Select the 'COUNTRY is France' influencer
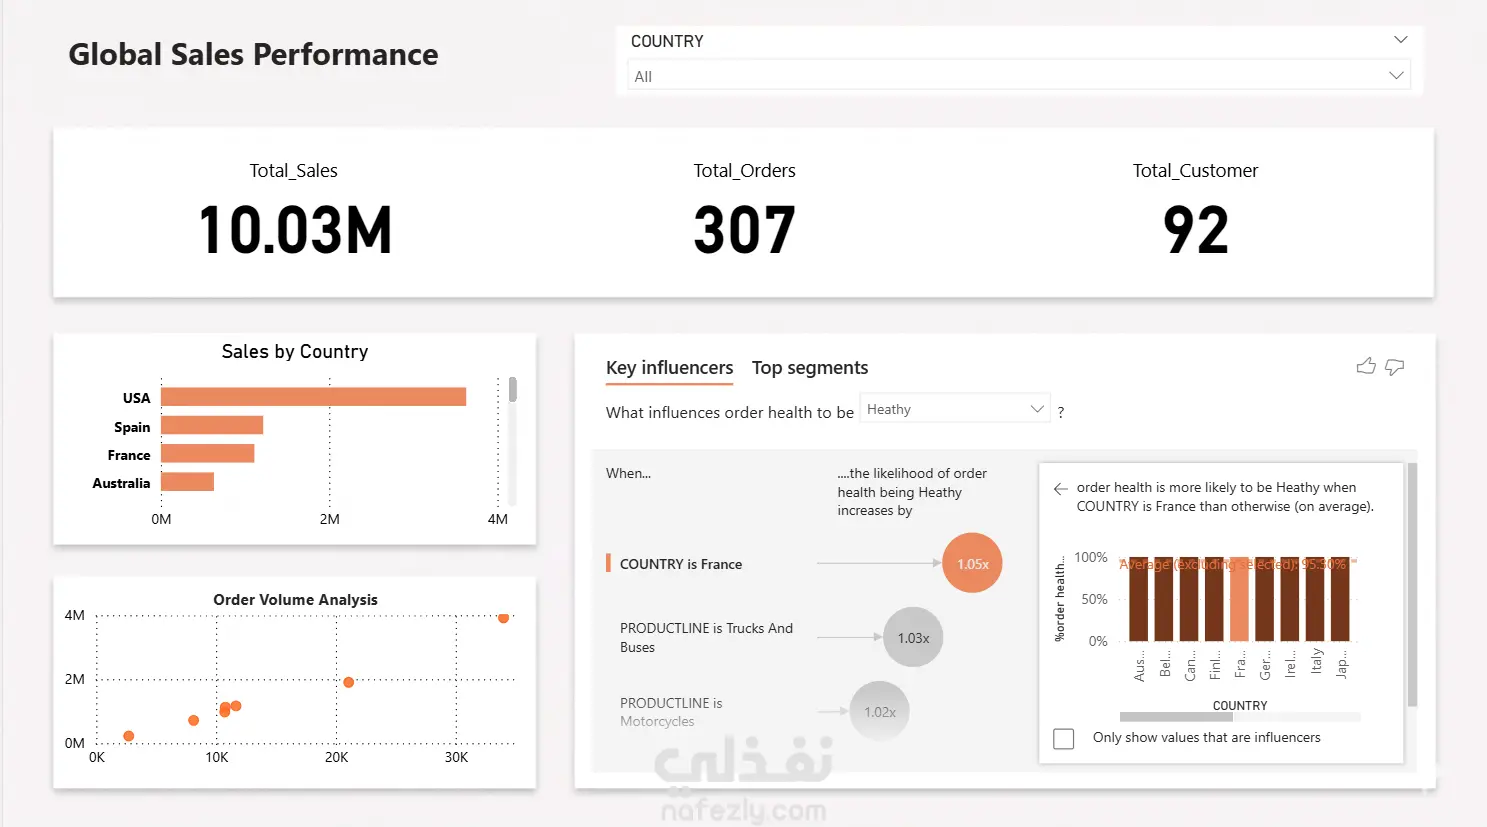The image size is (1487, 827). pos(681,564)
